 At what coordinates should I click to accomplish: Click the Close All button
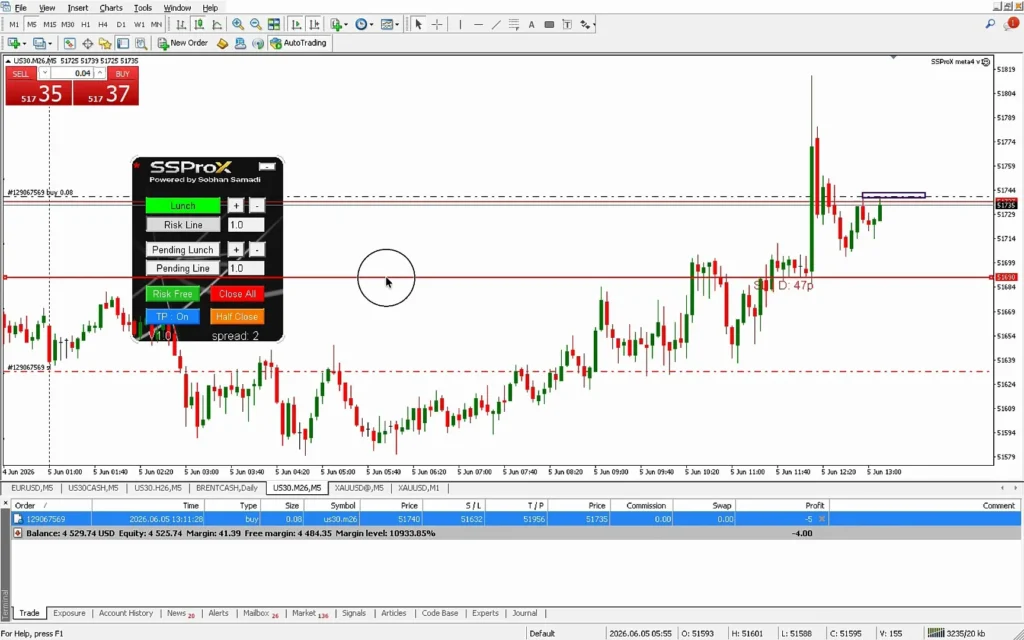(x=237, y=294)
